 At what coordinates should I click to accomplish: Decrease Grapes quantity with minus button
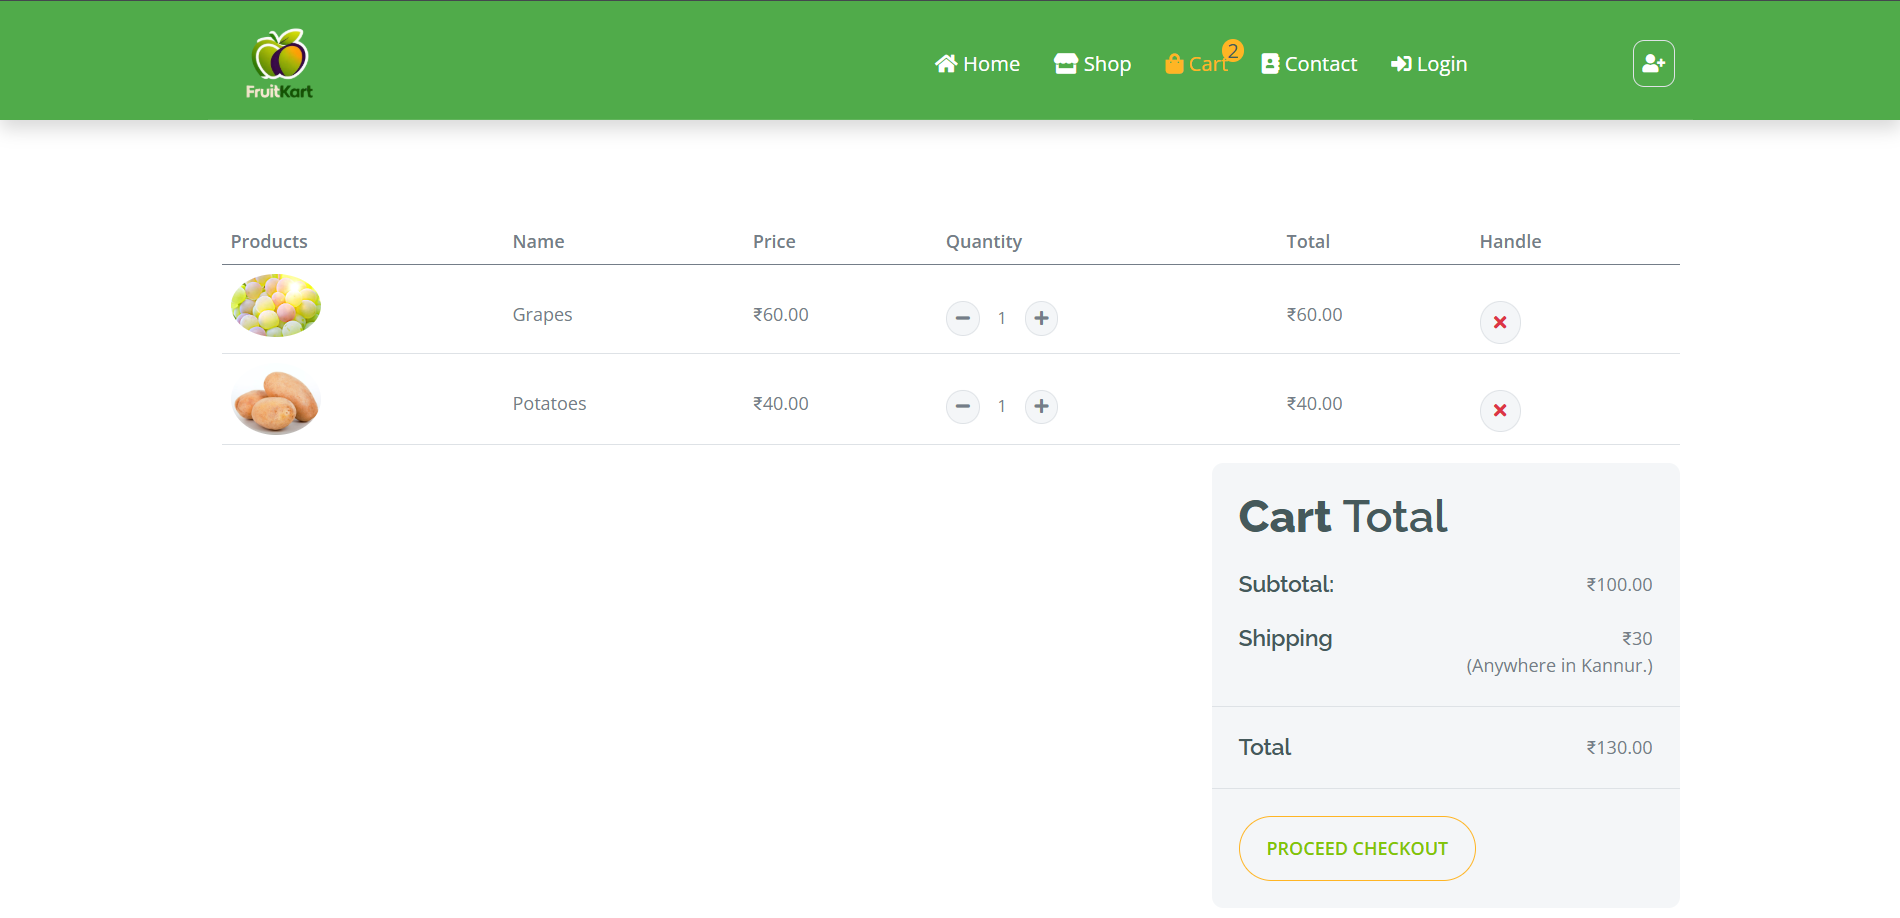tap(962, 318)
